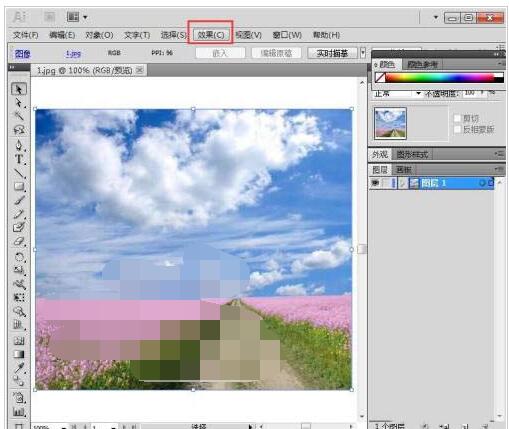Enable the 剪切 checkbox
The height and width of the screenshot is (429, 509).
[457, 118]
